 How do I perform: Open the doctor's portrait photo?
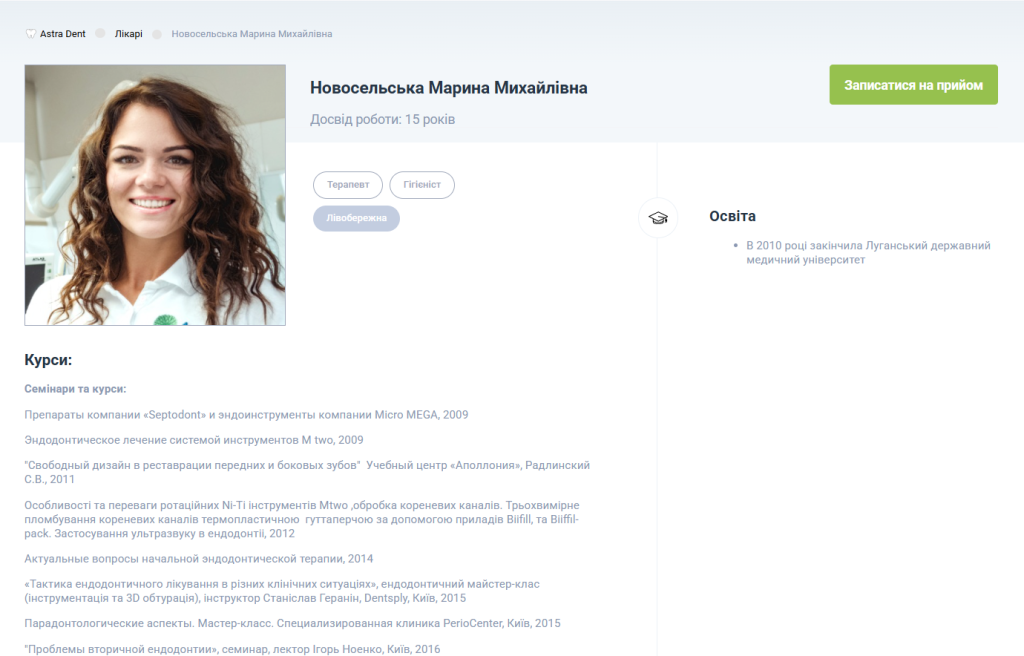click(155, 195)
